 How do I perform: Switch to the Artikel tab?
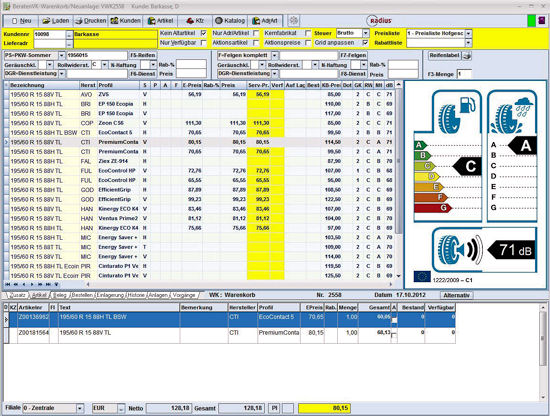pos(39,295)
